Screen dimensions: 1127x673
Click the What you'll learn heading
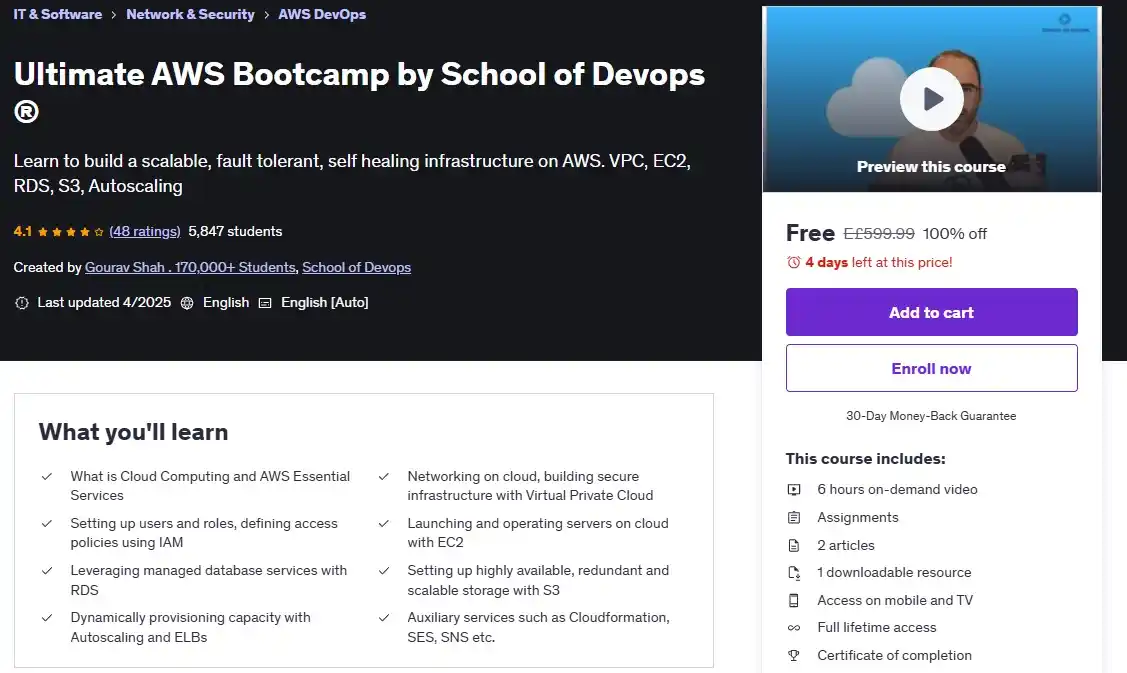coord(133,432)
